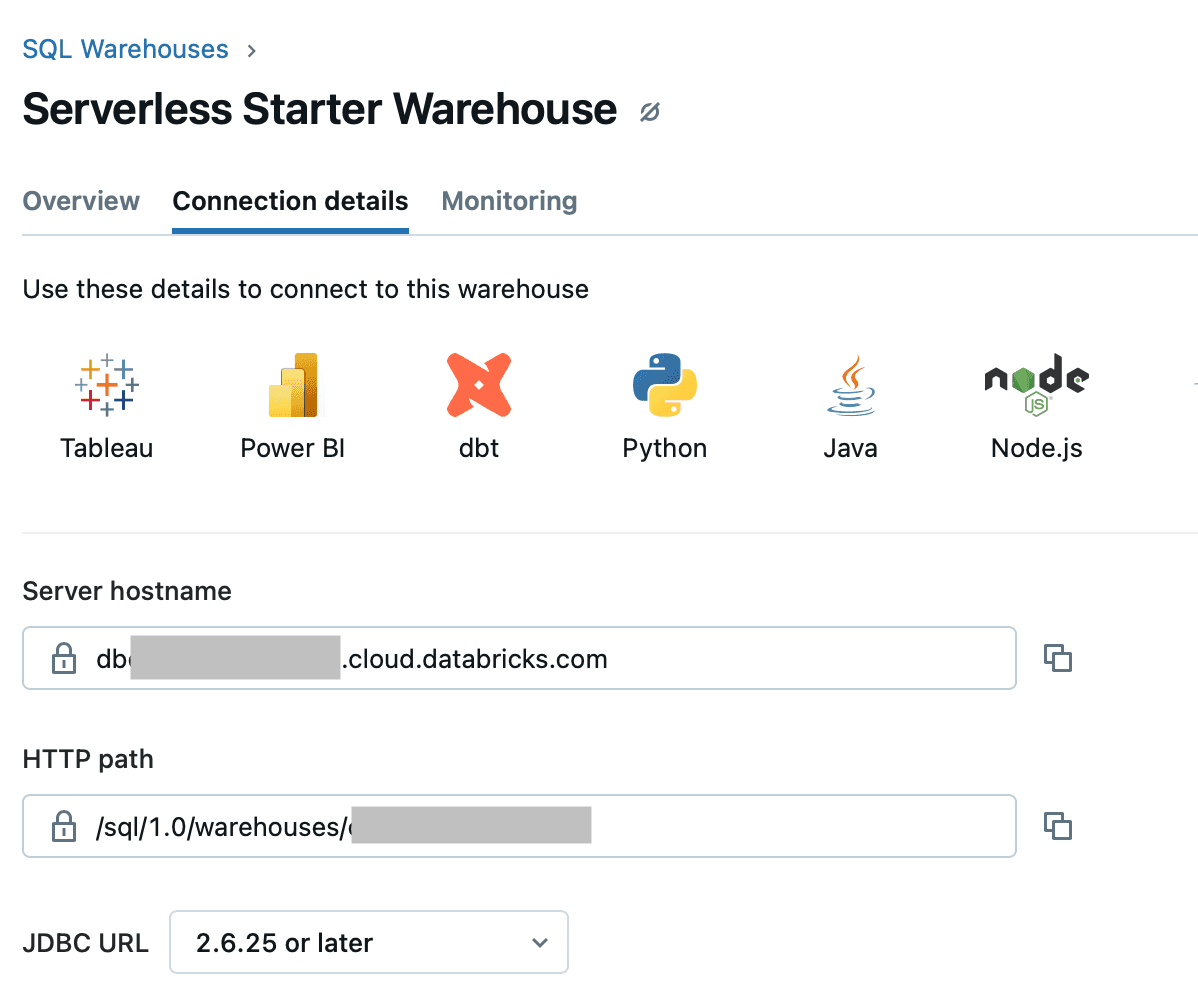Click the lock icon in Server hostname

tap(63, 658)
